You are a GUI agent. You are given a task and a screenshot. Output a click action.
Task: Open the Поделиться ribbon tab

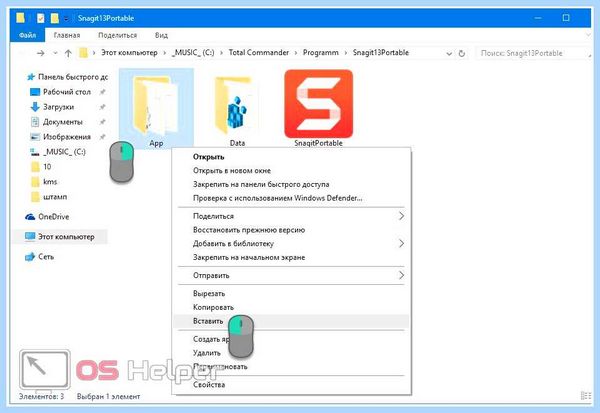coord(117,35)
